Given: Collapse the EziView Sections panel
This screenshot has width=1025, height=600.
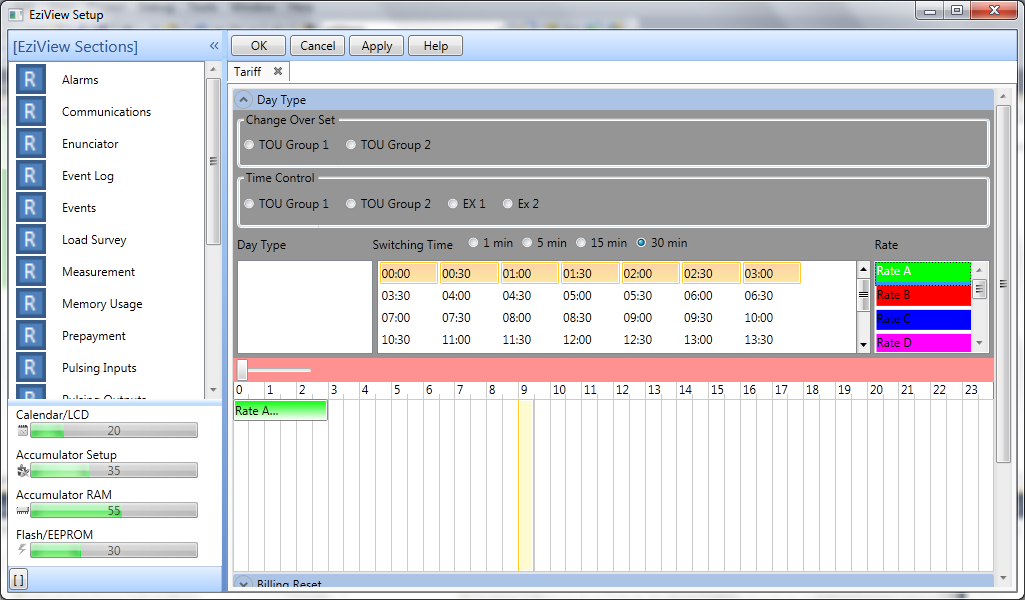Looking at the screenshot, I should coord(214,46).
